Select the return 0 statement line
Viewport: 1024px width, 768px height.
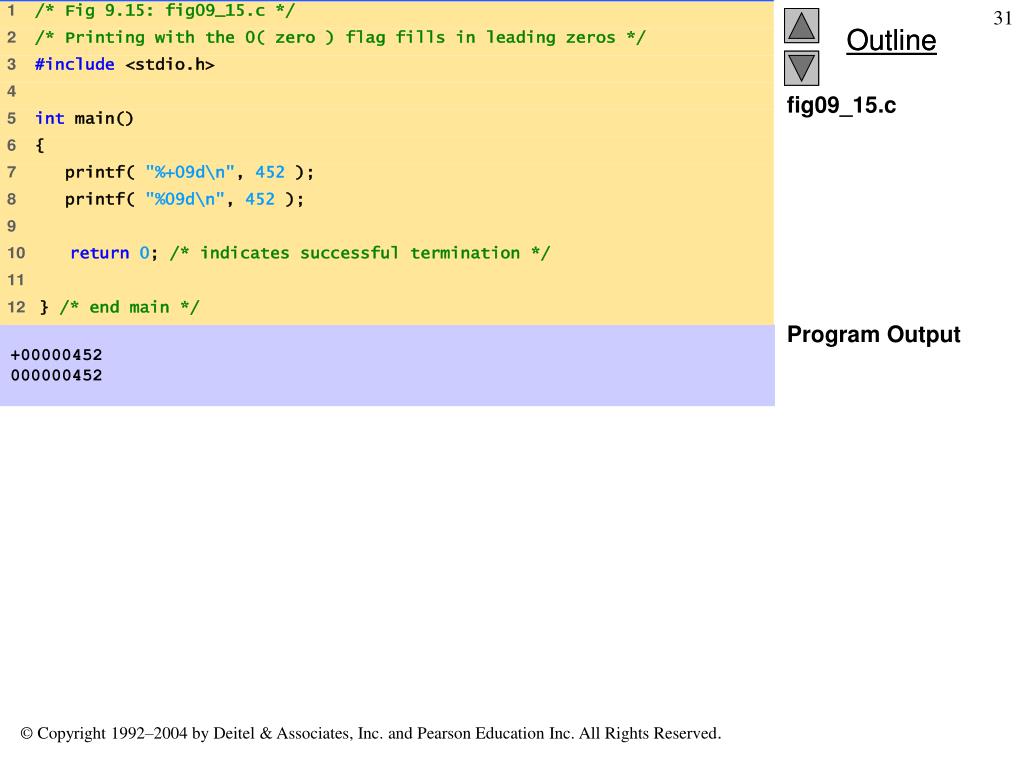point(310,253)
